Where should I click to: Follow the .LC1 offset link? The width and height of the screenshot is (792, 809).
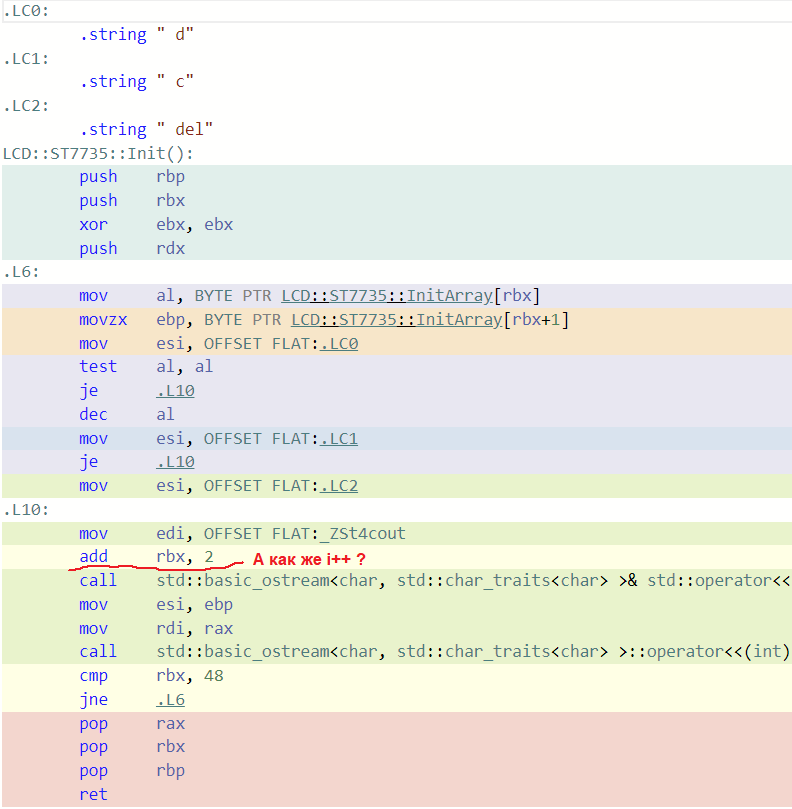tap(338, 439)
